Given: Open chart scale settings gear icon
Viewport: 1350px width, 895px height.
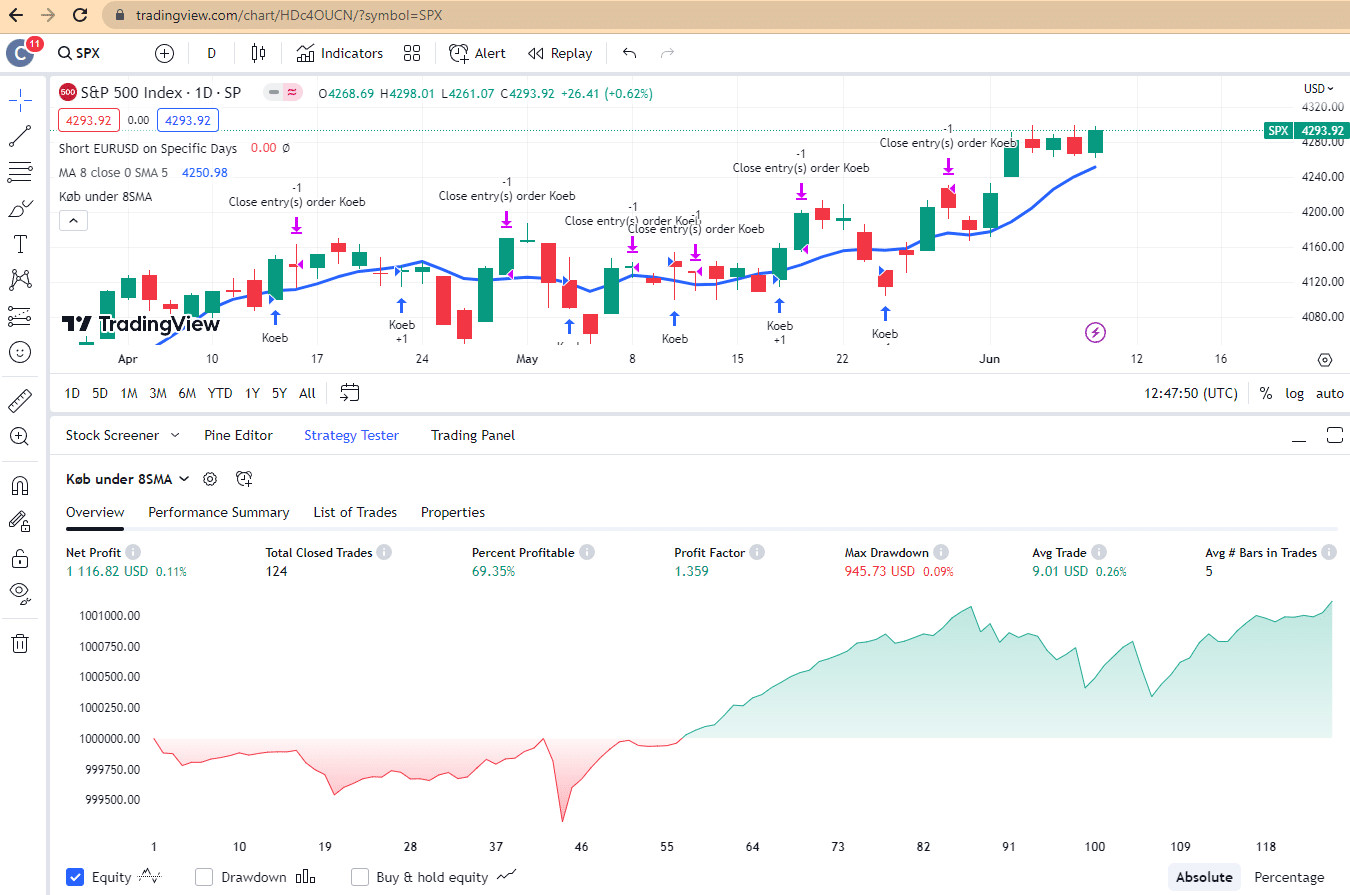Looking at the screenshot, I should pyautogui.click(x=1325, y=360).
